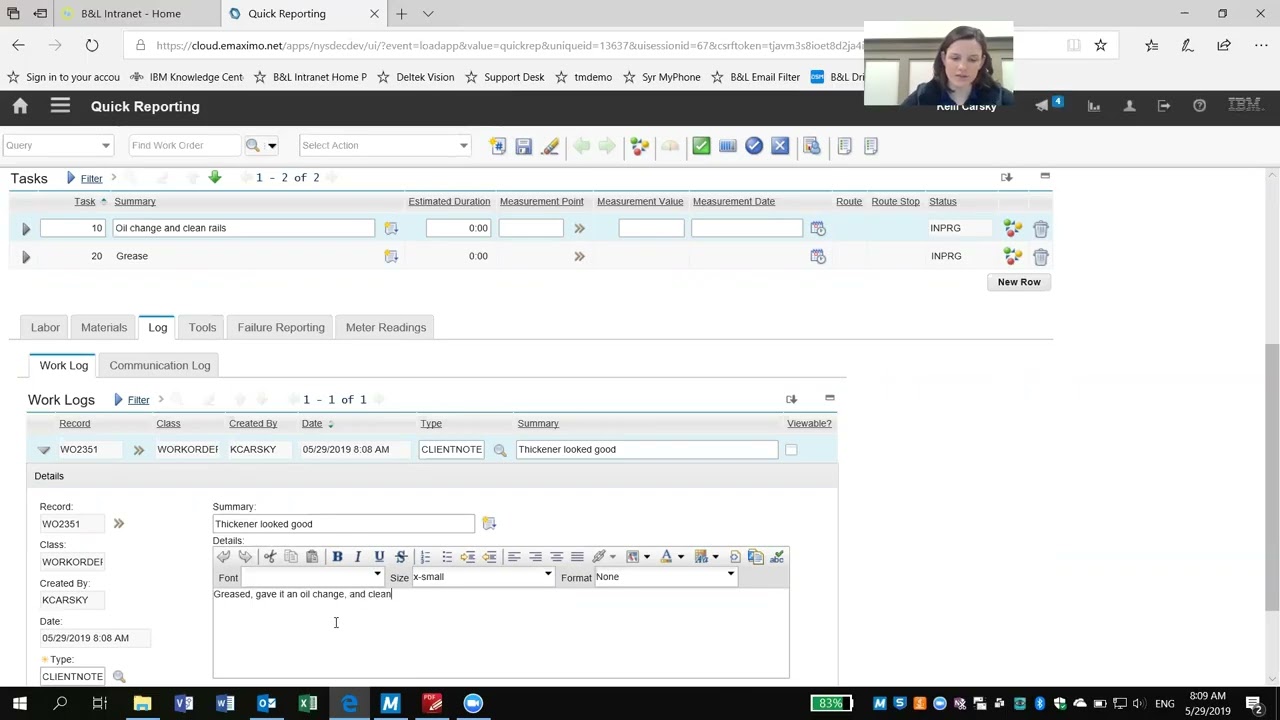1280x720 pixels.
Task: Insert a numbered list in the Details editor
Action: pyautogui.click(x=425, y=557)
